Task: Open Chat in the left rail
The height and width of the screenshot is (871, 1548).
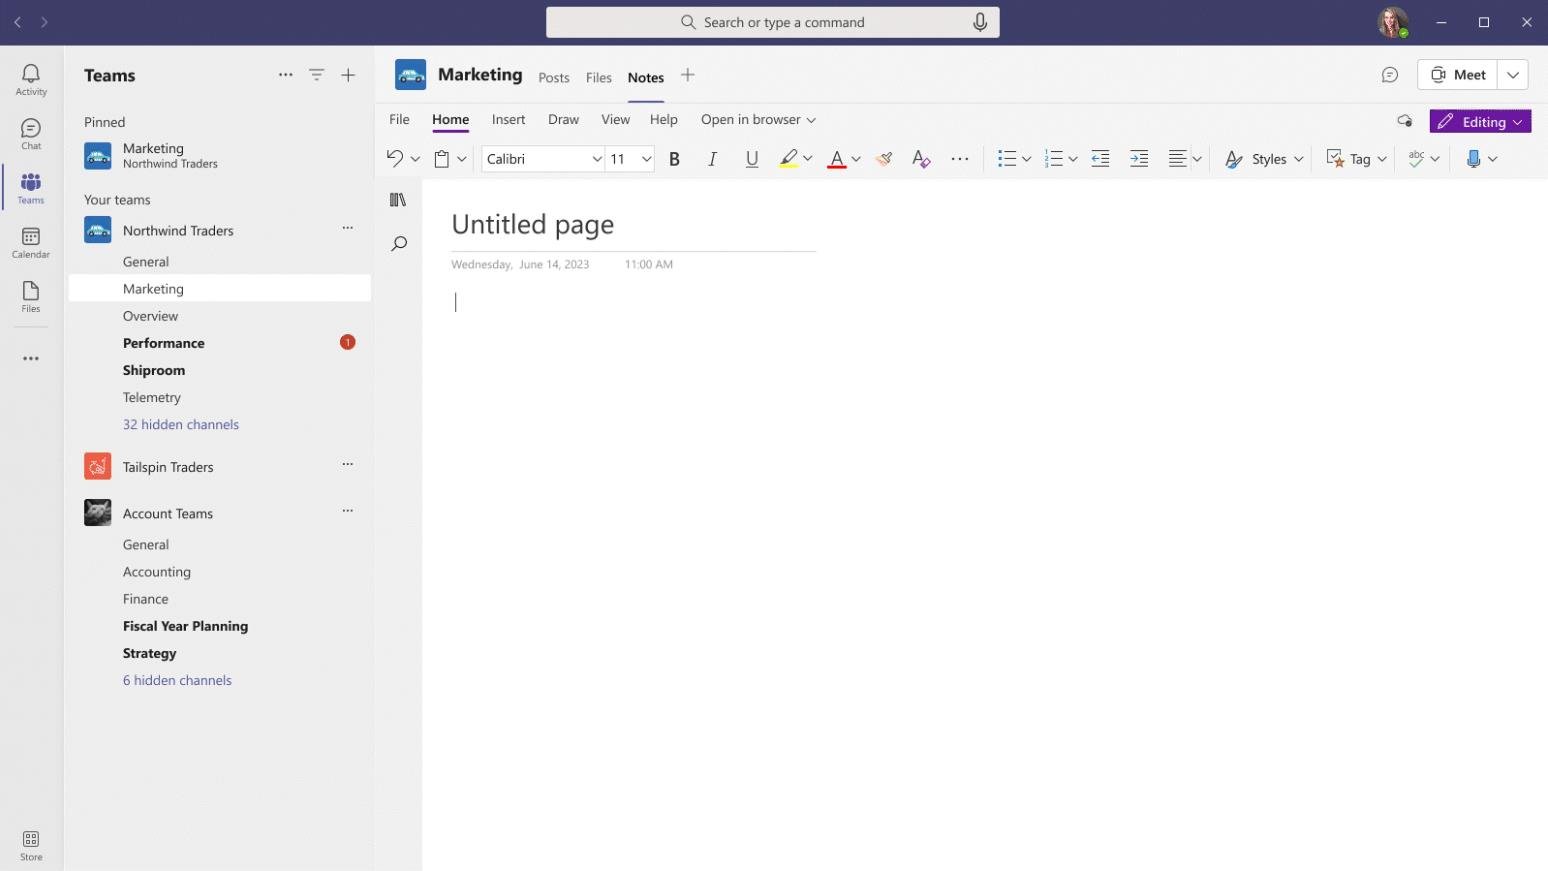Action: click(x=31, y=134)
